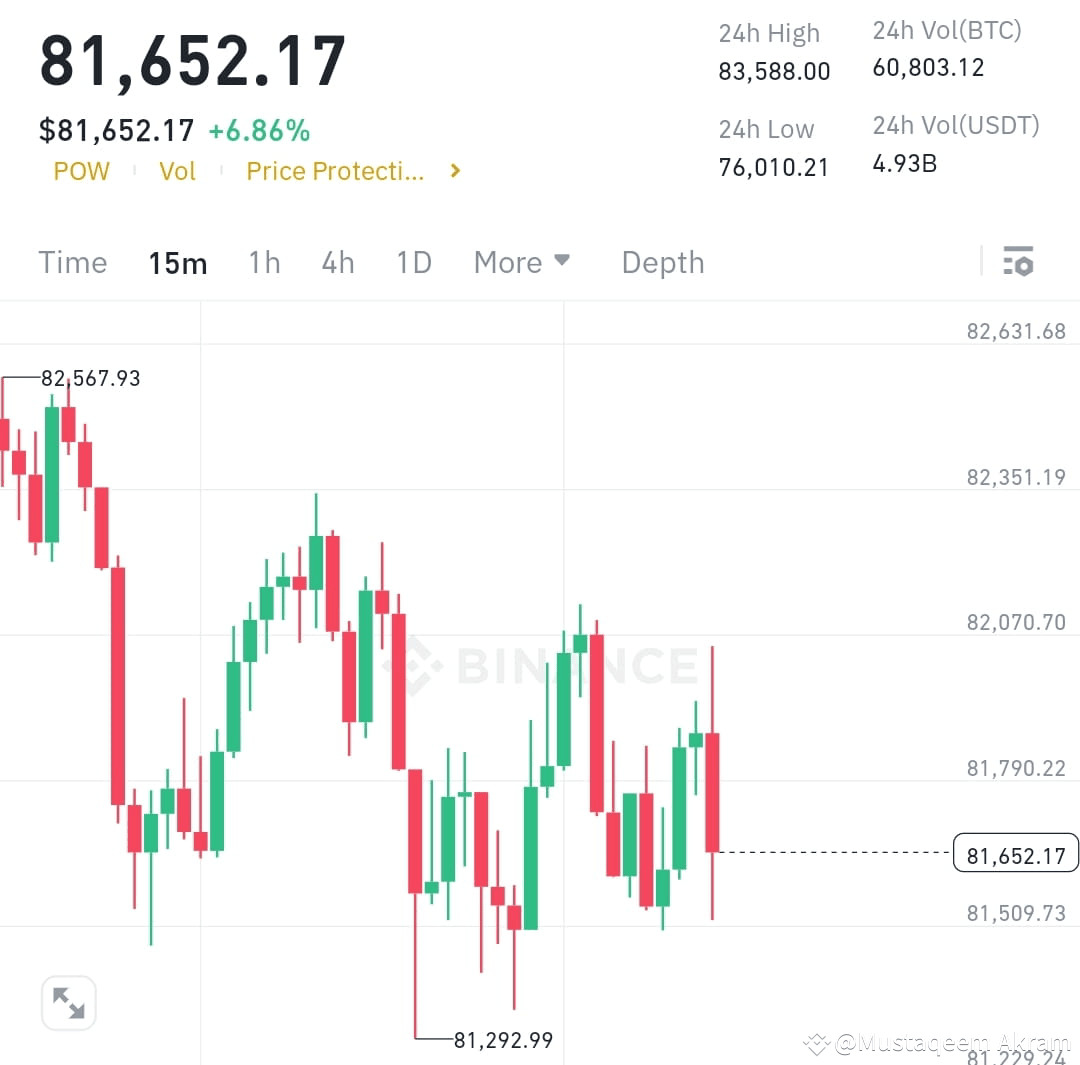The width and height of the screenshot is (1080, 1065).
Task: Select the Vol label
Action: [177, 171]
